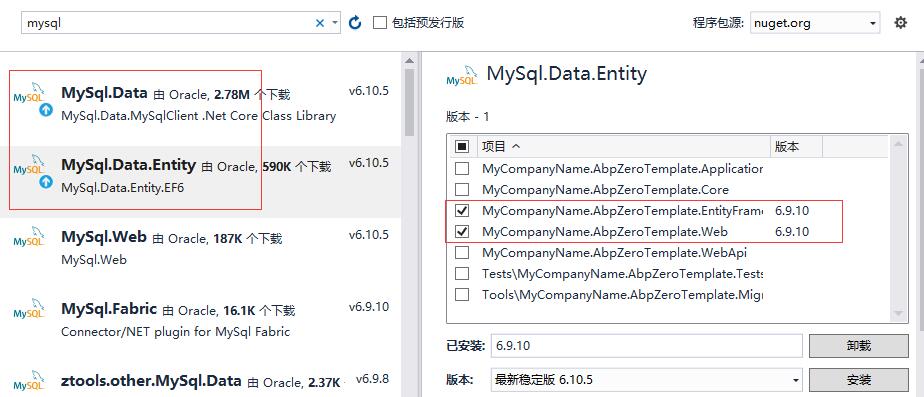The height and width of the screenshot is (397, 924).
Task: Refresh the package list
Action: pos(355,23)
